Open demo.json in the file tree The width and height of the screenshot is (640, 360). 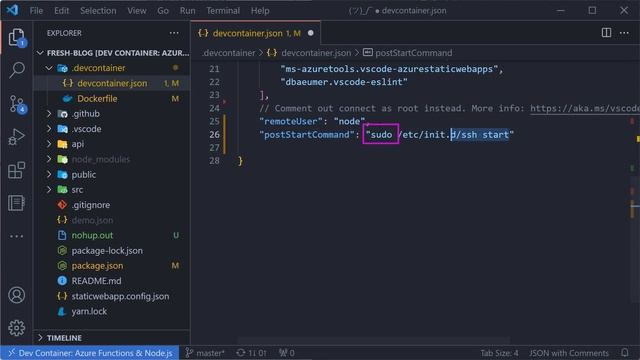[111, 220]
